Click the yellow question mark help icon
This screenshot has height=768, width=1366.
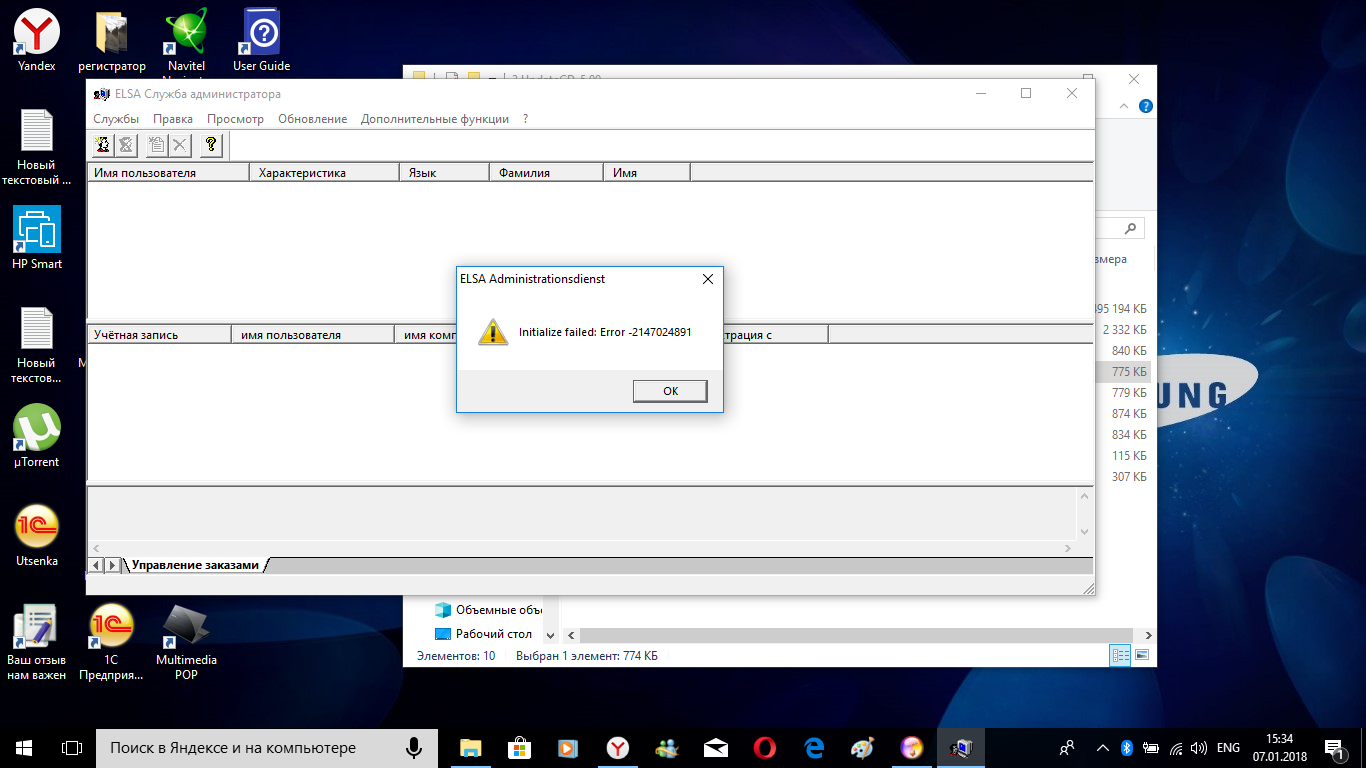coord(210,145)
